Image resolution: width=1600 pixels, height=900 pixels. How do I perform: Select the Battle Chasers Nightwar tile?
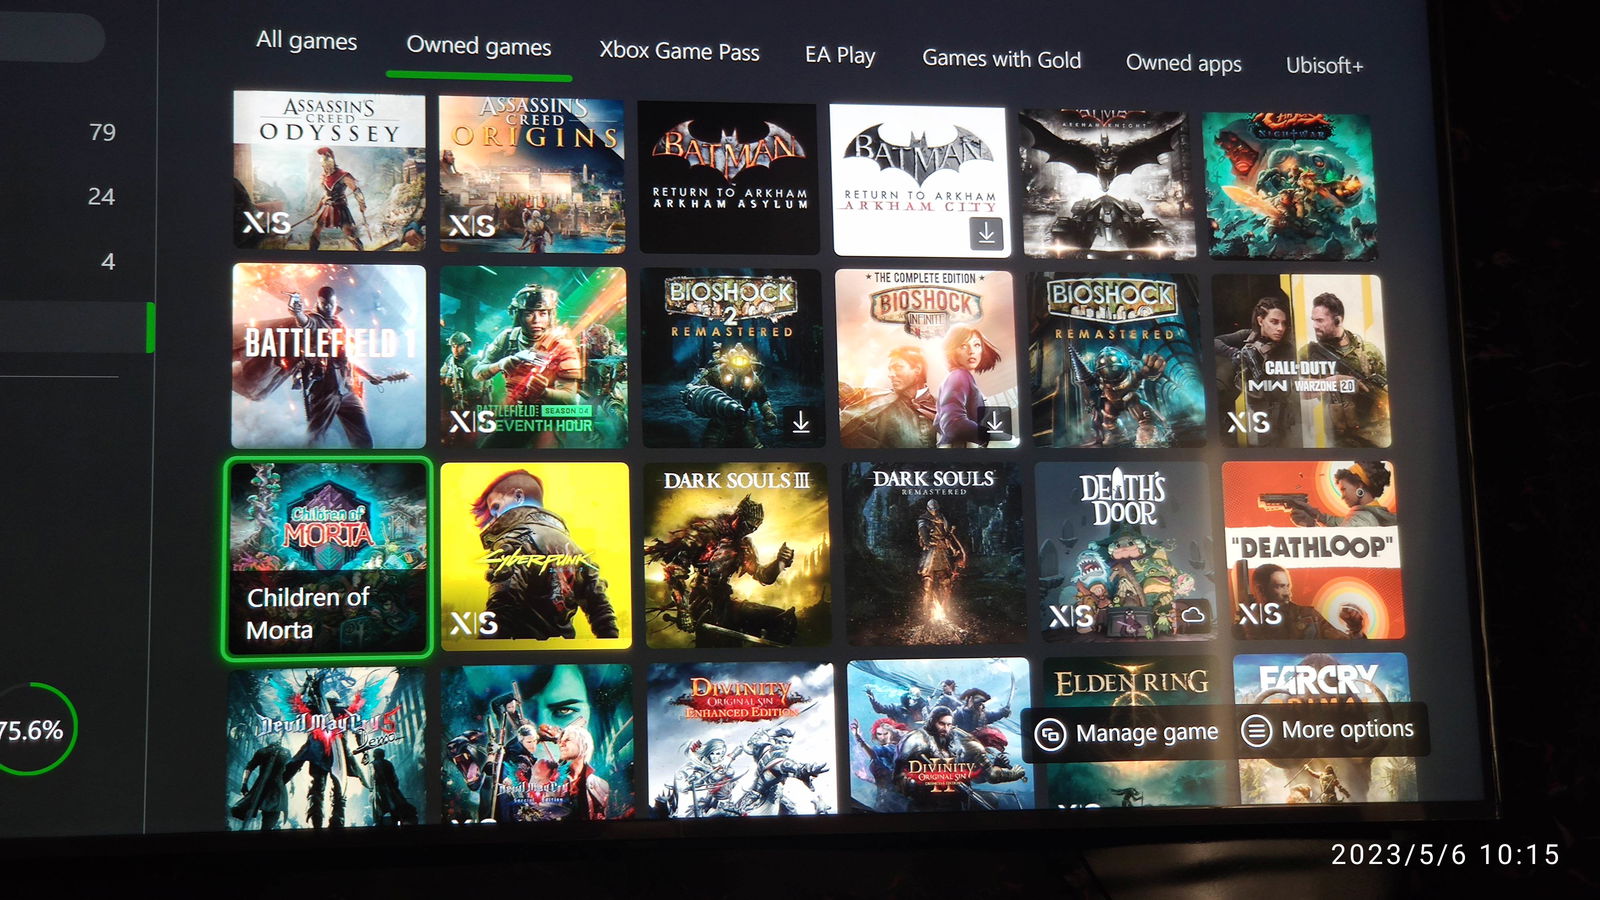[1288, 186]
